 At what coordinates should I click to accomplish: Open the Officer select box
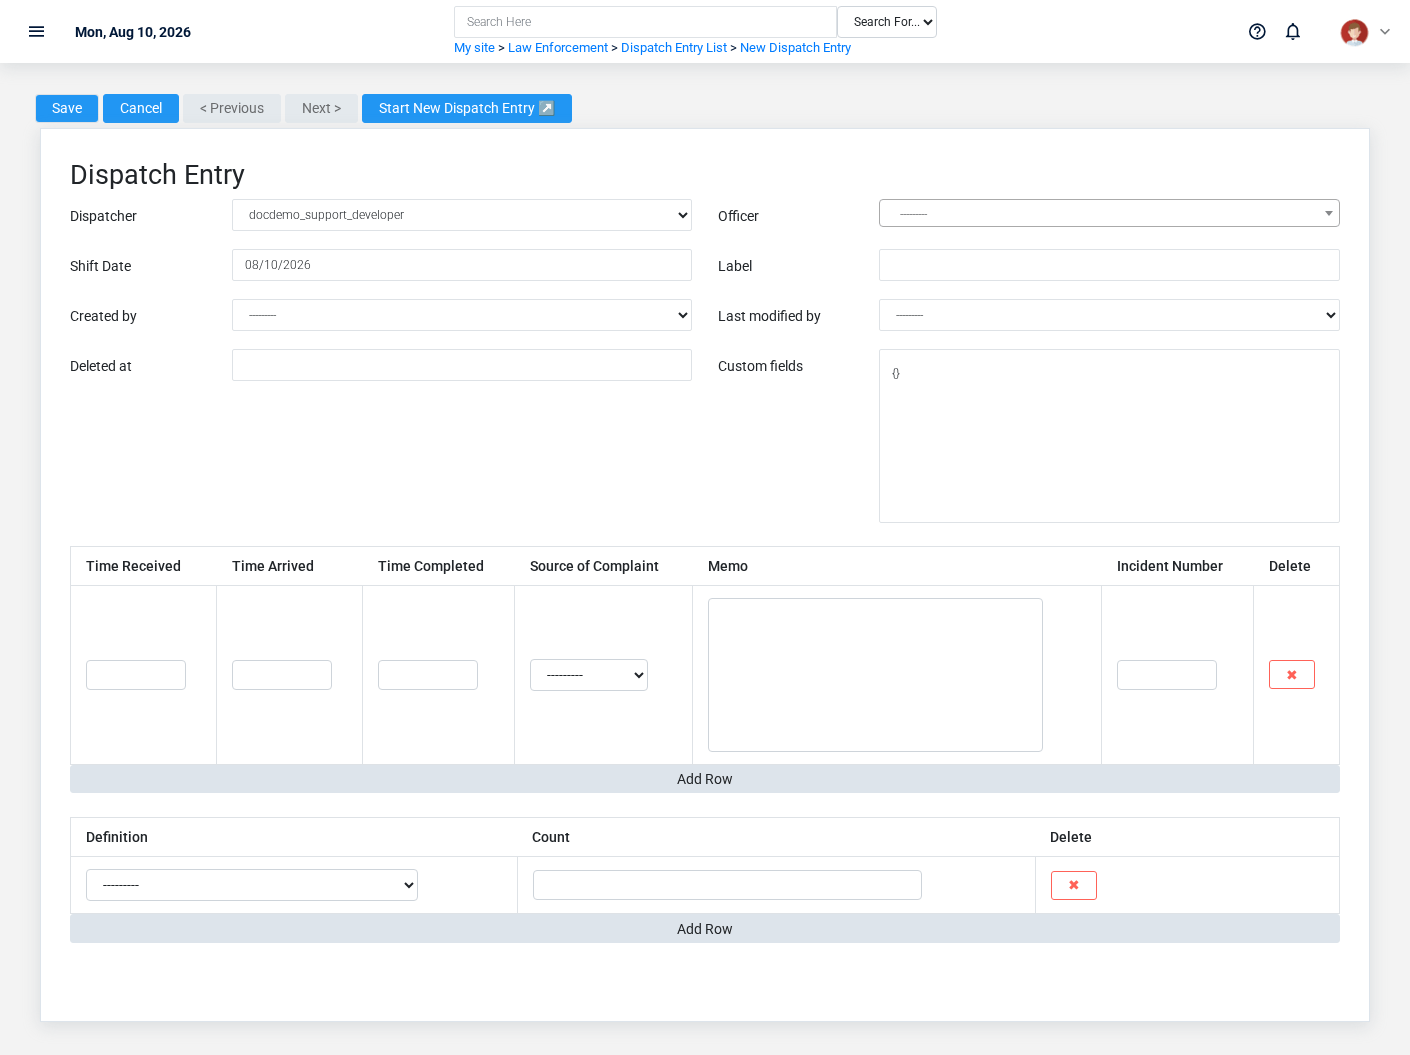point(1109,213)
